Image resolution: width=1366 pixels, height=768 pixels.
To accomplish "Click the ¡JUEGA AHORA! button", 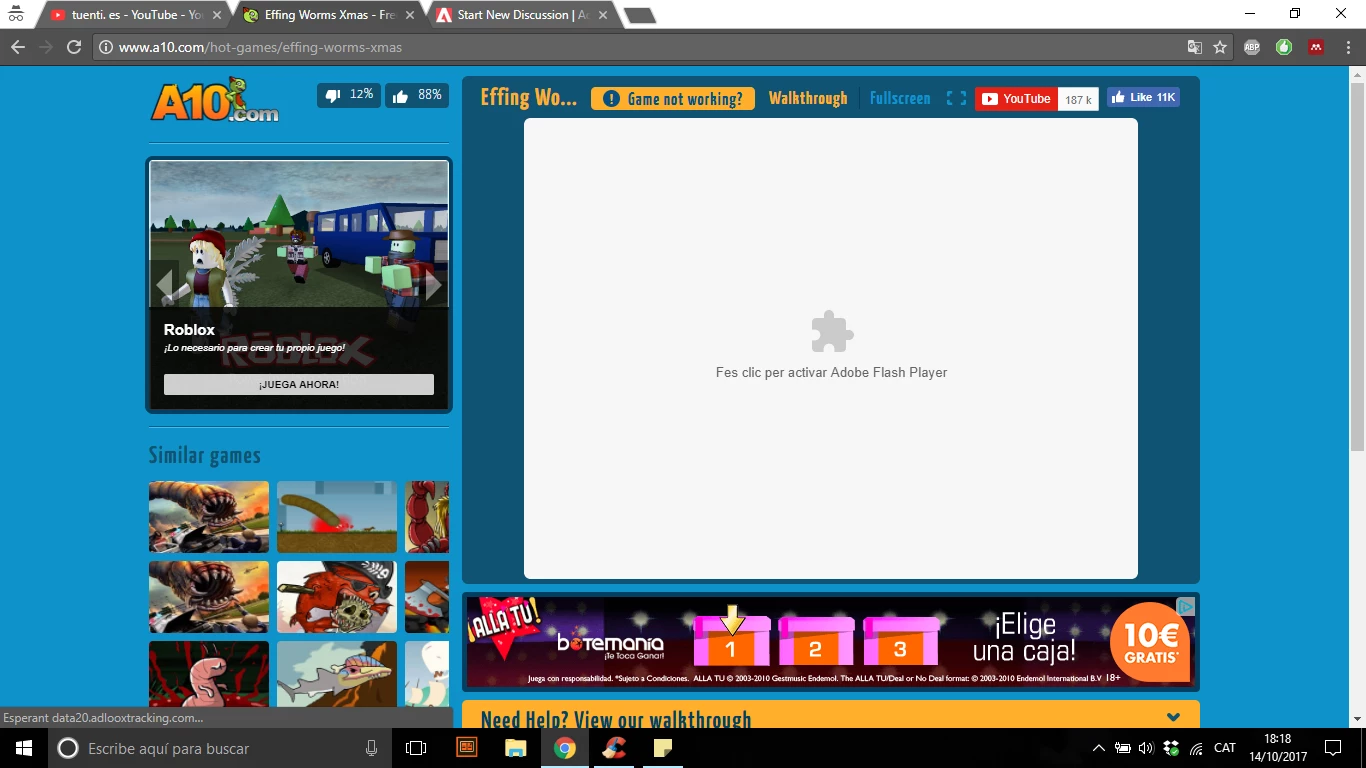I will 299,384.
